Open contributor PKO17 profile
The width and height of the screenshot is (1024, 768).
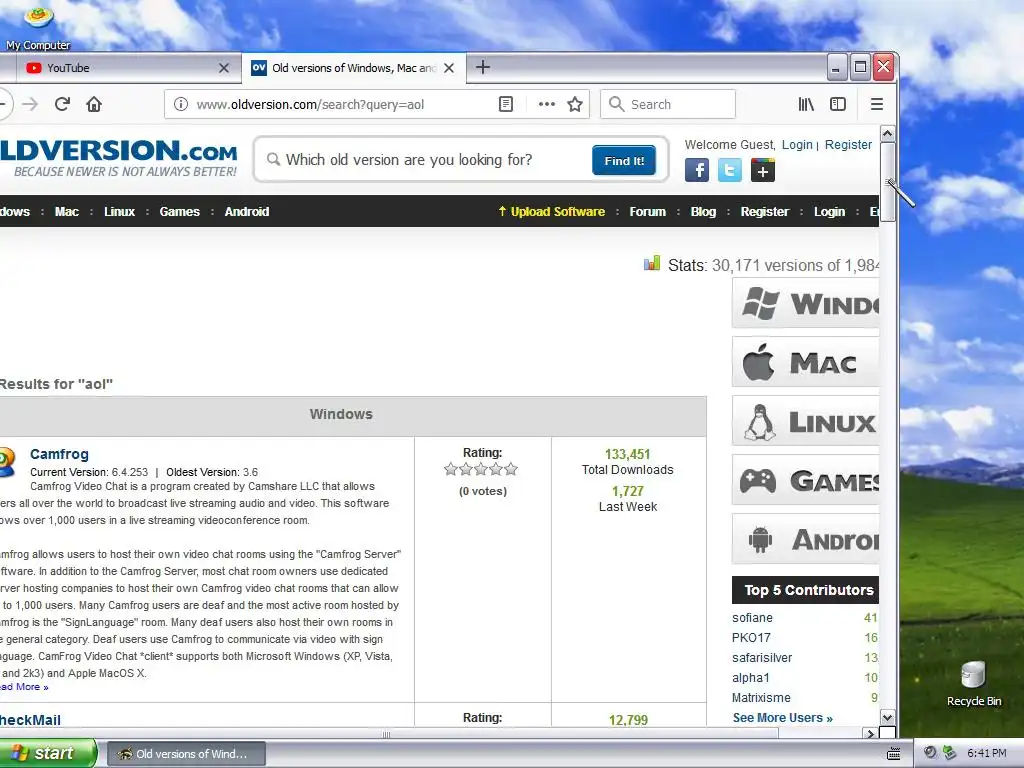[751, 637]
